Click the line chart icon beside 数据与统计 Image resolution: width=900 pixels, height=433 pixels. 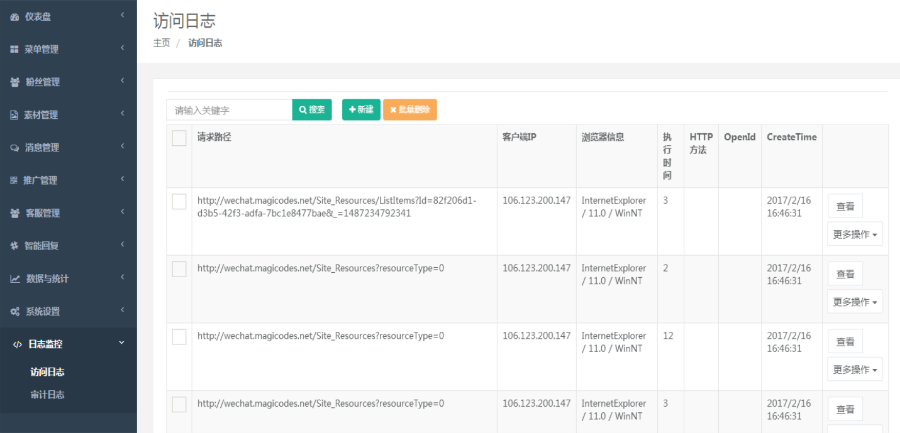point(15,279)
